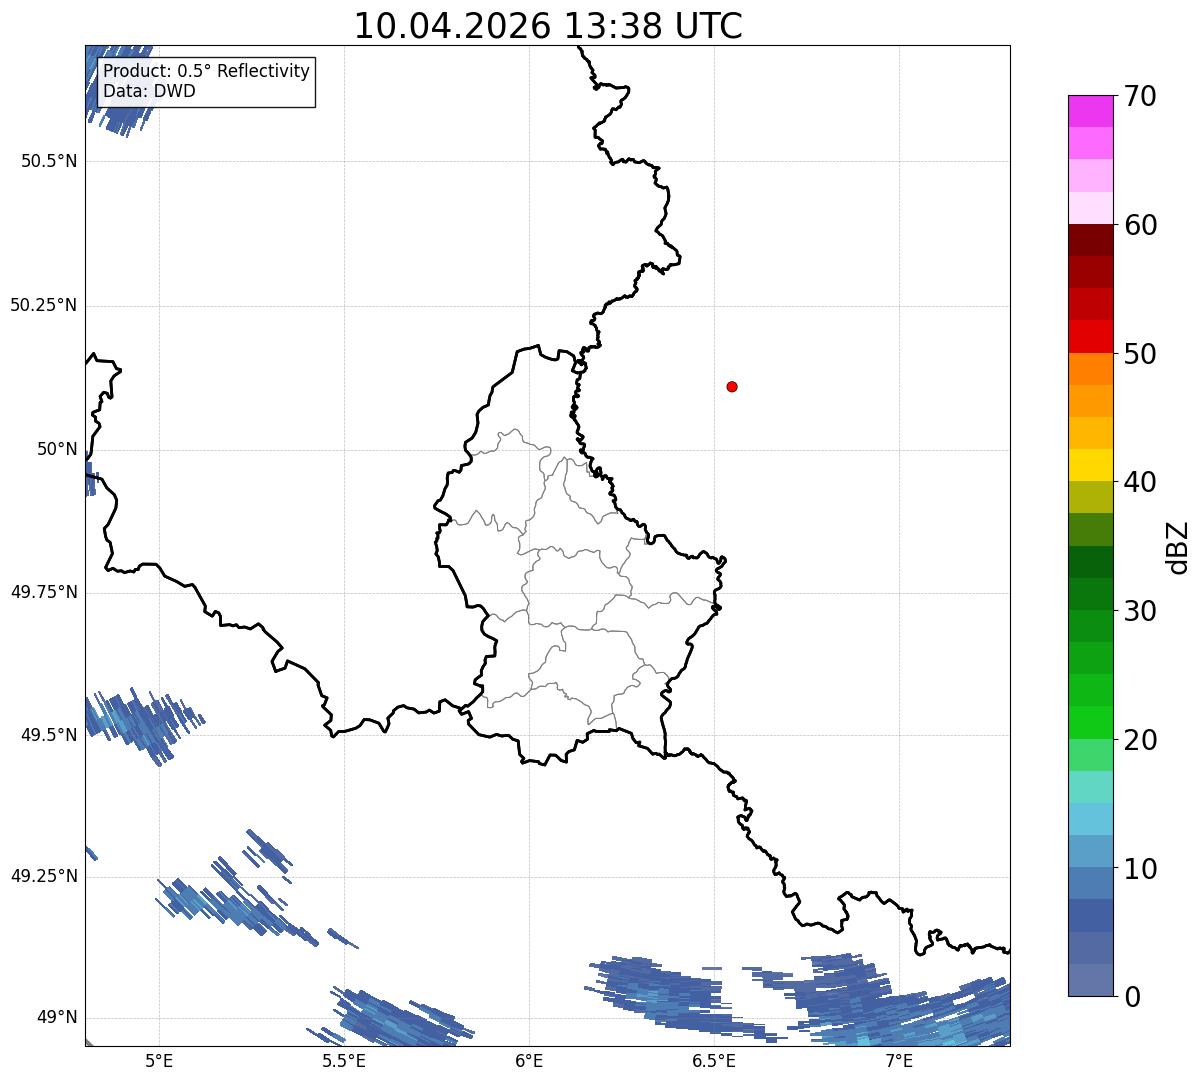Click the dBZ colorbar axis label
This screenshot has height=1081, width=1202.
click(1178, 547)
